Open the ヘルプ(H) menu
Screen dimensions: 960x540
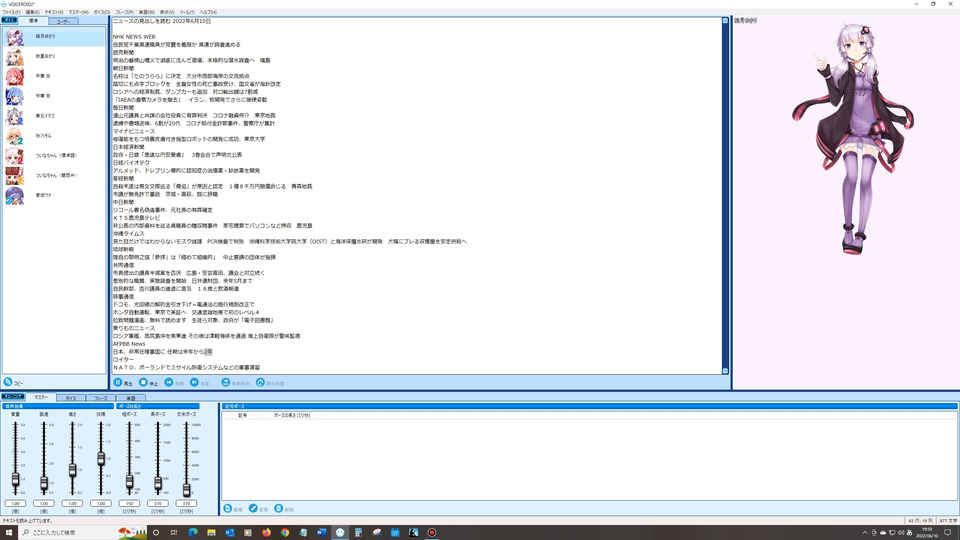[208, 12]
